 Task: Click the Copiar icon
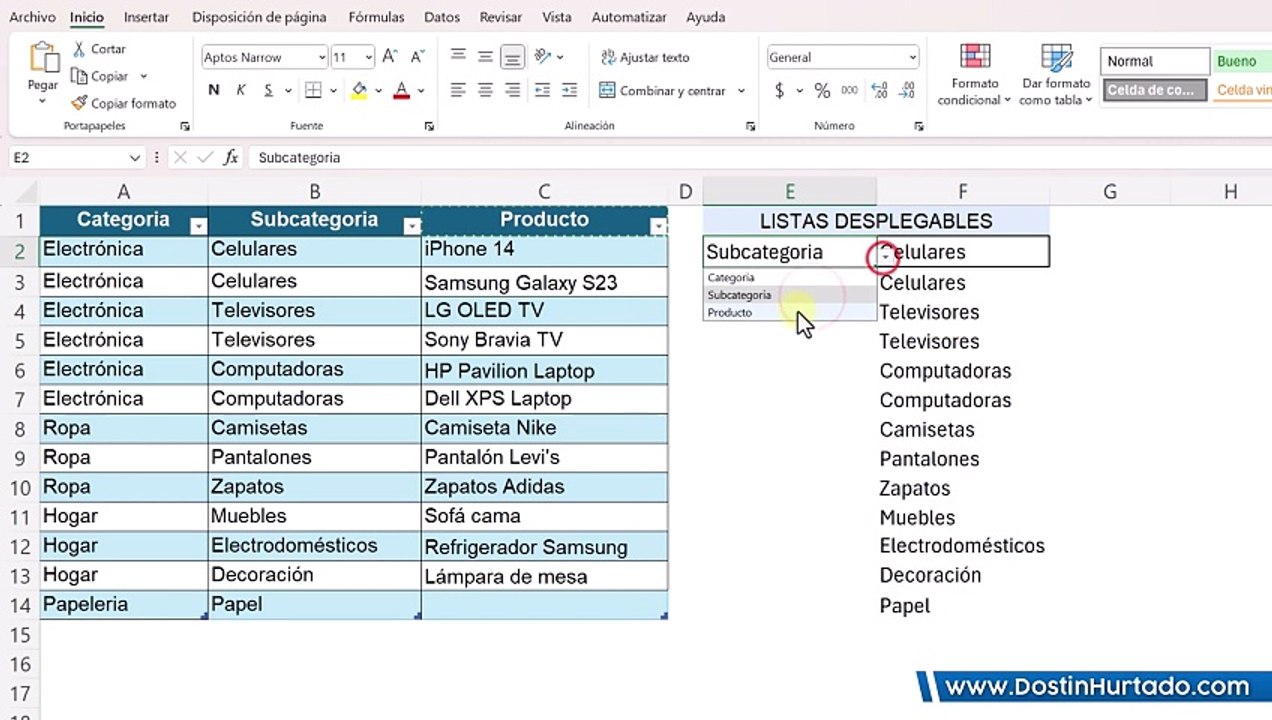[79, 76]
